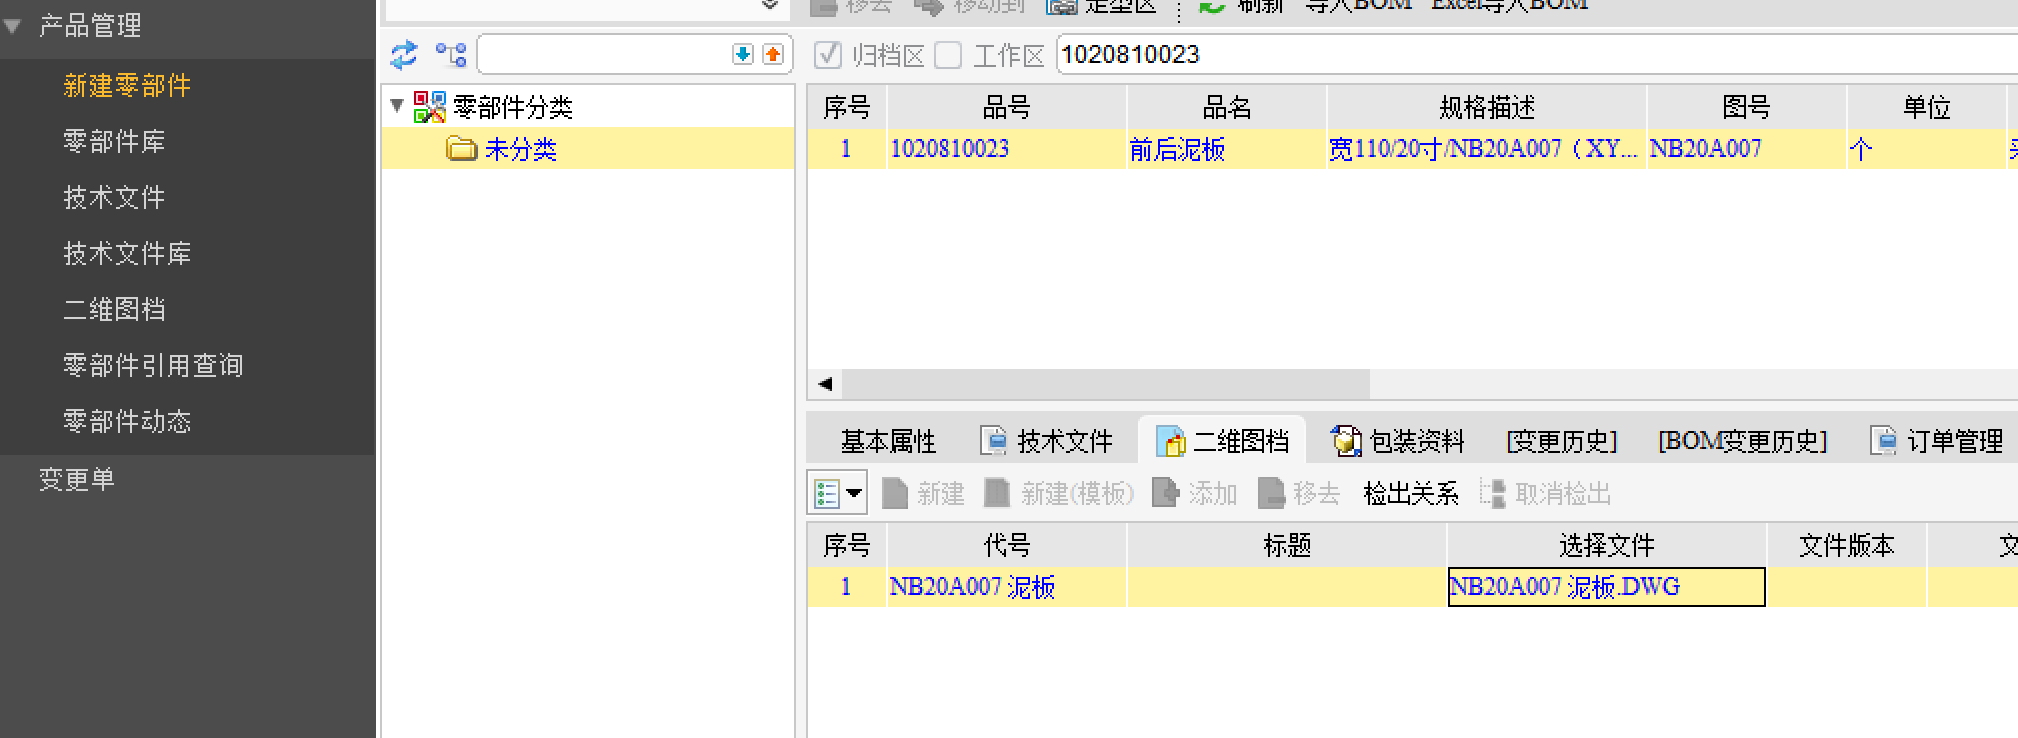Click the 选择文件 column header
This screenshot has height=738, width=2018.
[x=1607, y=545]
